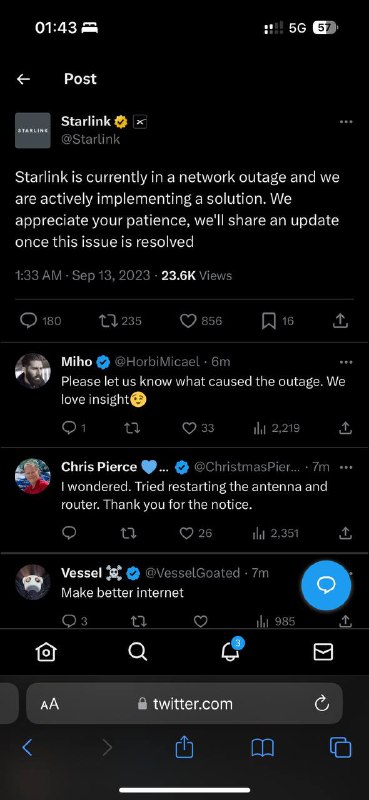Image resolution: width=369 pixels, height=800 pixels.
Task: Like Miho's reply with 33 likes
Action: pyautogui.click(x=189, y=428)
